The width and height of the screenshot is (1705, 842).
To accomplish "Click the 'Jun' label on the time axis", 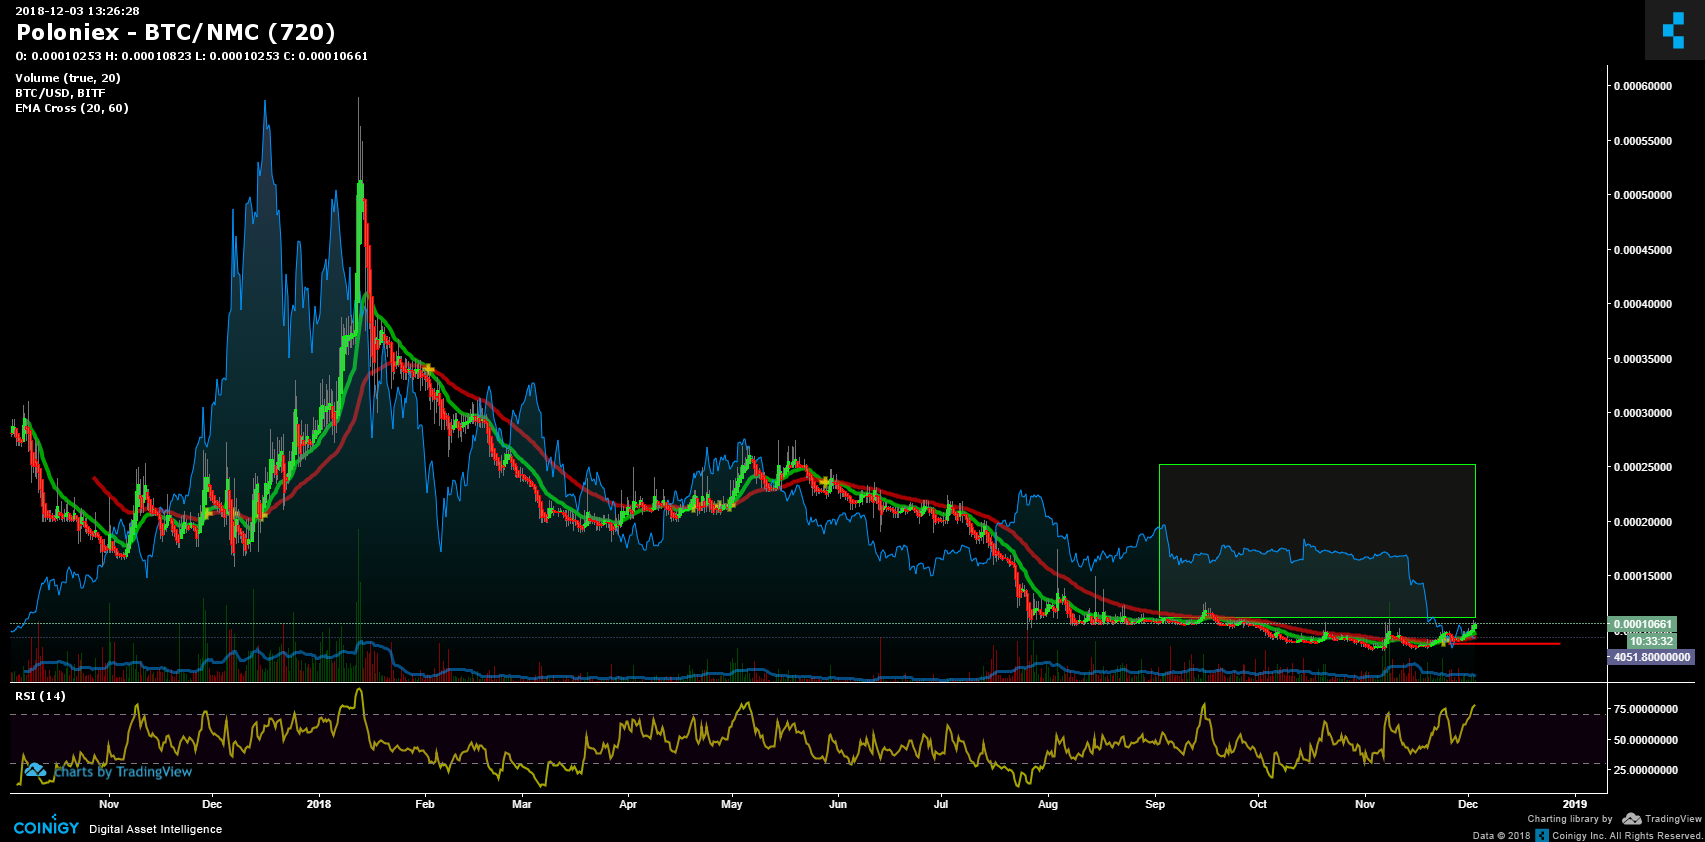I will point(838,804).
